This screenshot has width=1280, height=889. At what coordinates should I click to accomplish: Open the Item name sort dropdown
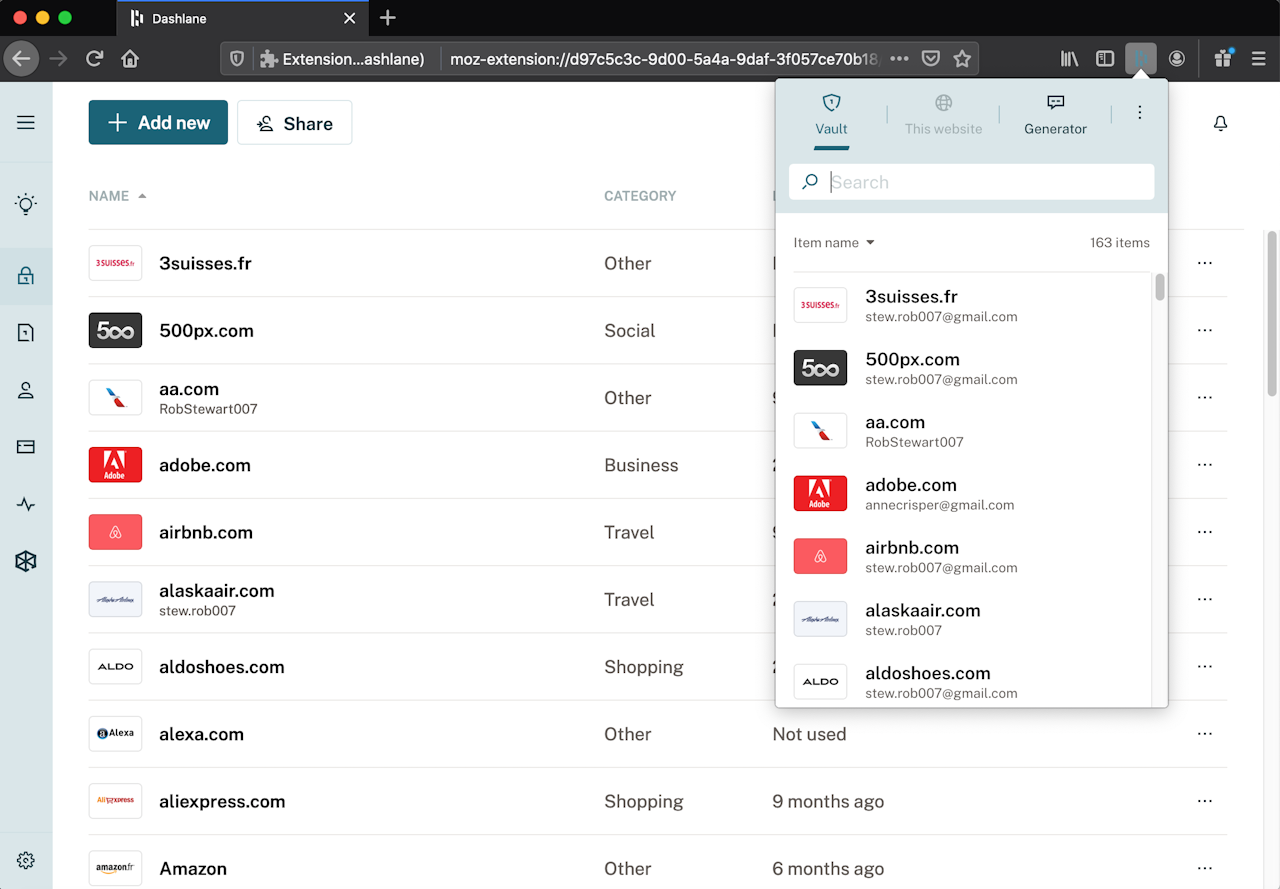(834, 243)
